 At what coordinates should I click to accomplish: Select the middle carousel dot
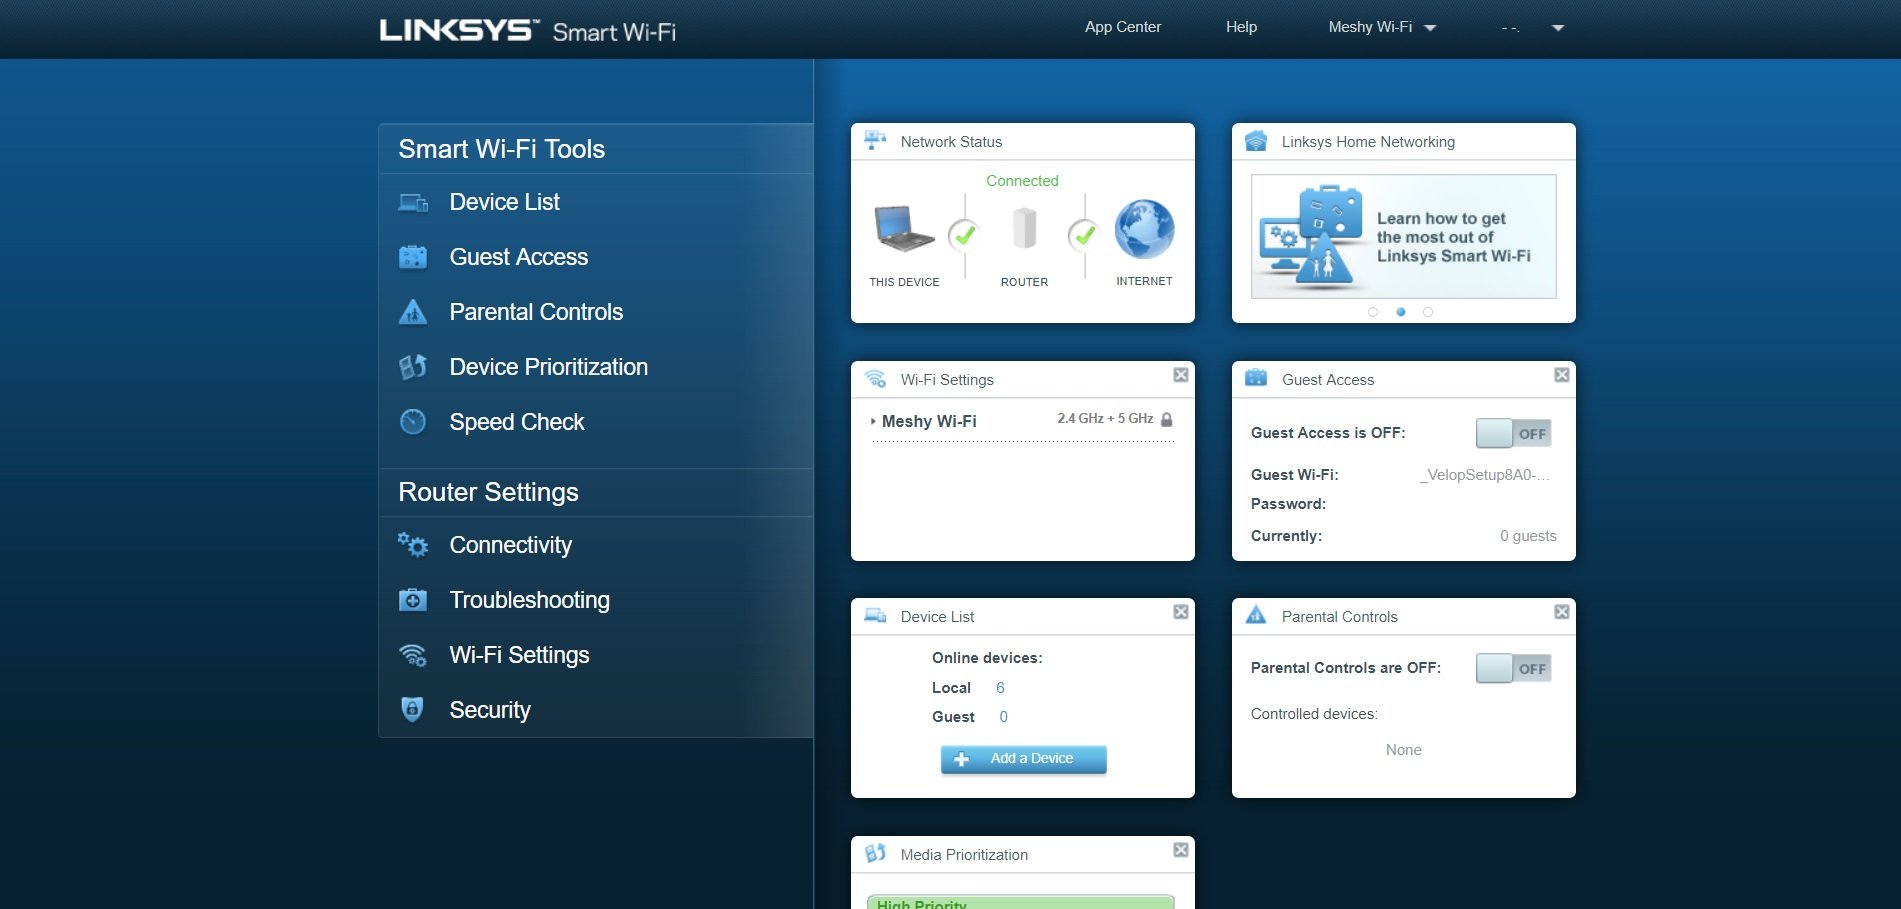point(1401,312)
